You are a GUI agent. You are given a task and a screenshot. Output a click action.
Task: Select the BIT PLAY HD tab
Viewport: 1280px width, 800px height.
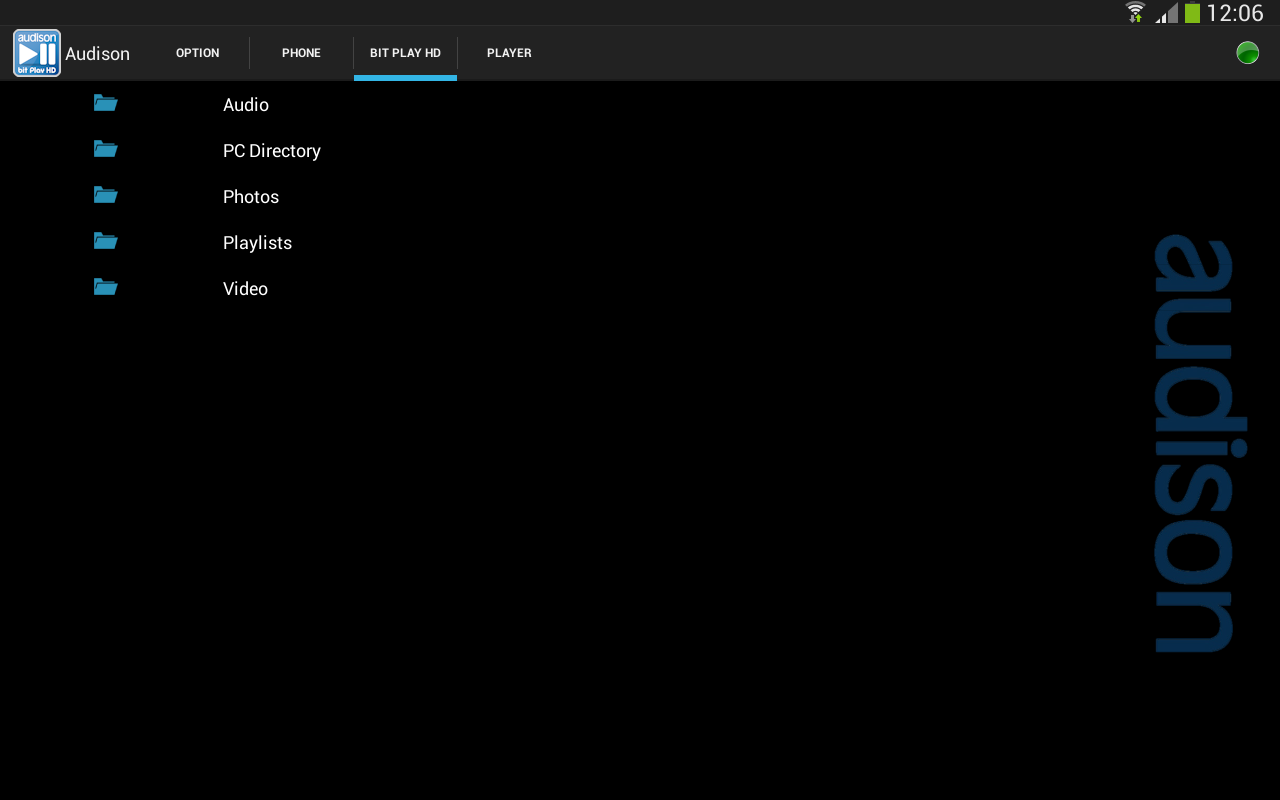(405, 53)
